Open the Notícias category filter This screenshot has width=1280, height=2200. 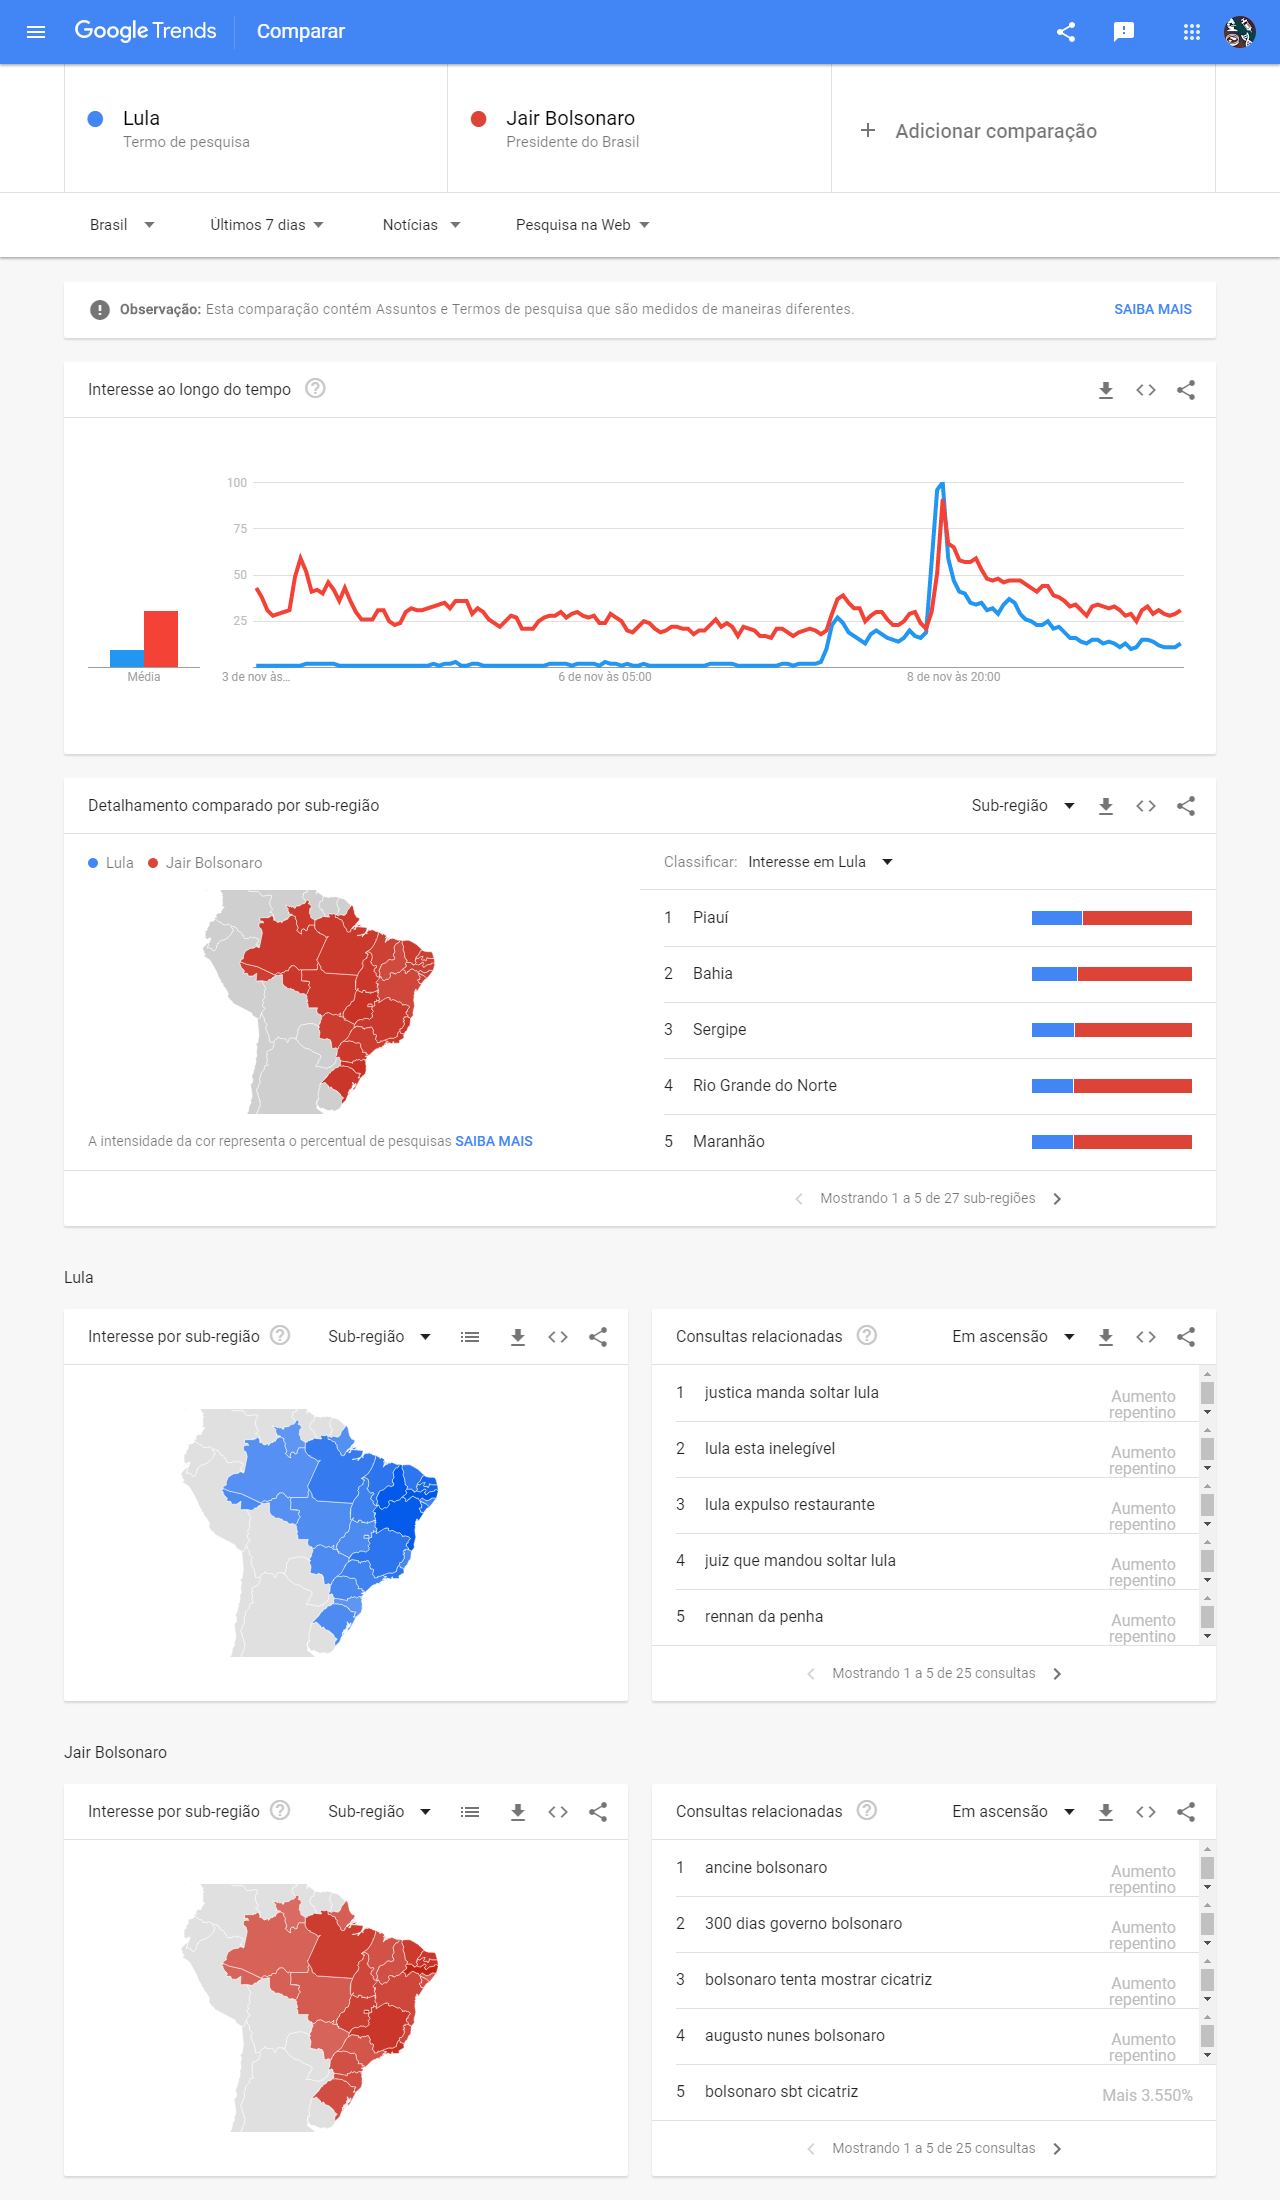(x=421, y=225)
